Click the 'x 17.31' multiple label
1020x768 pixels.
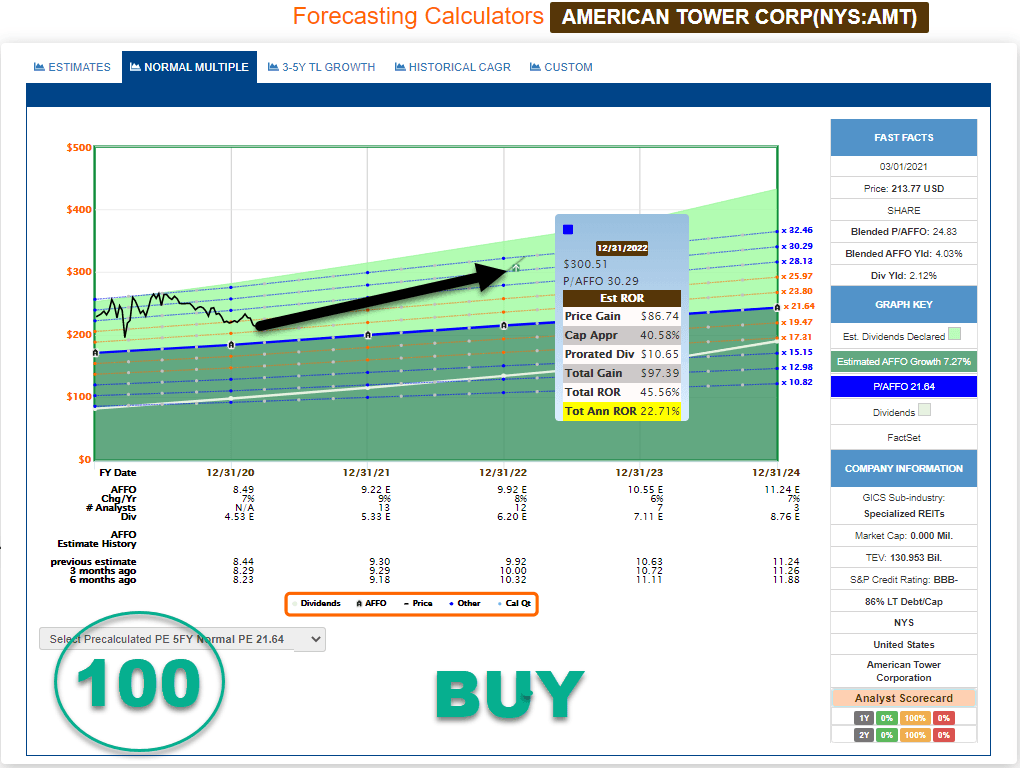pyautogui.click(x=797, y=337)
